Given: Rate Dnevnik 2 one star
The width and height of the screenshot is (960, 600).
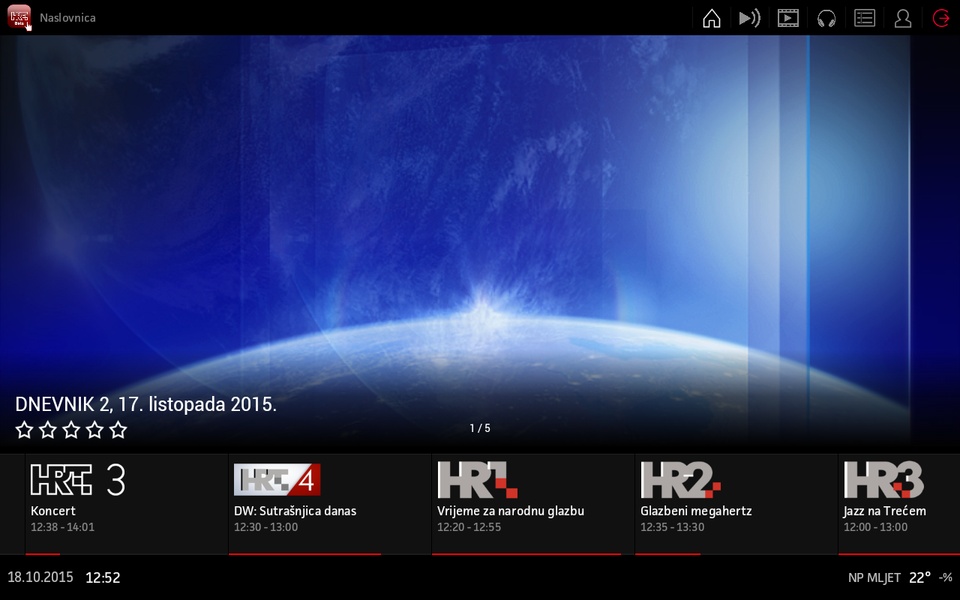Looking at the screenshot, I should coord(24,430).
